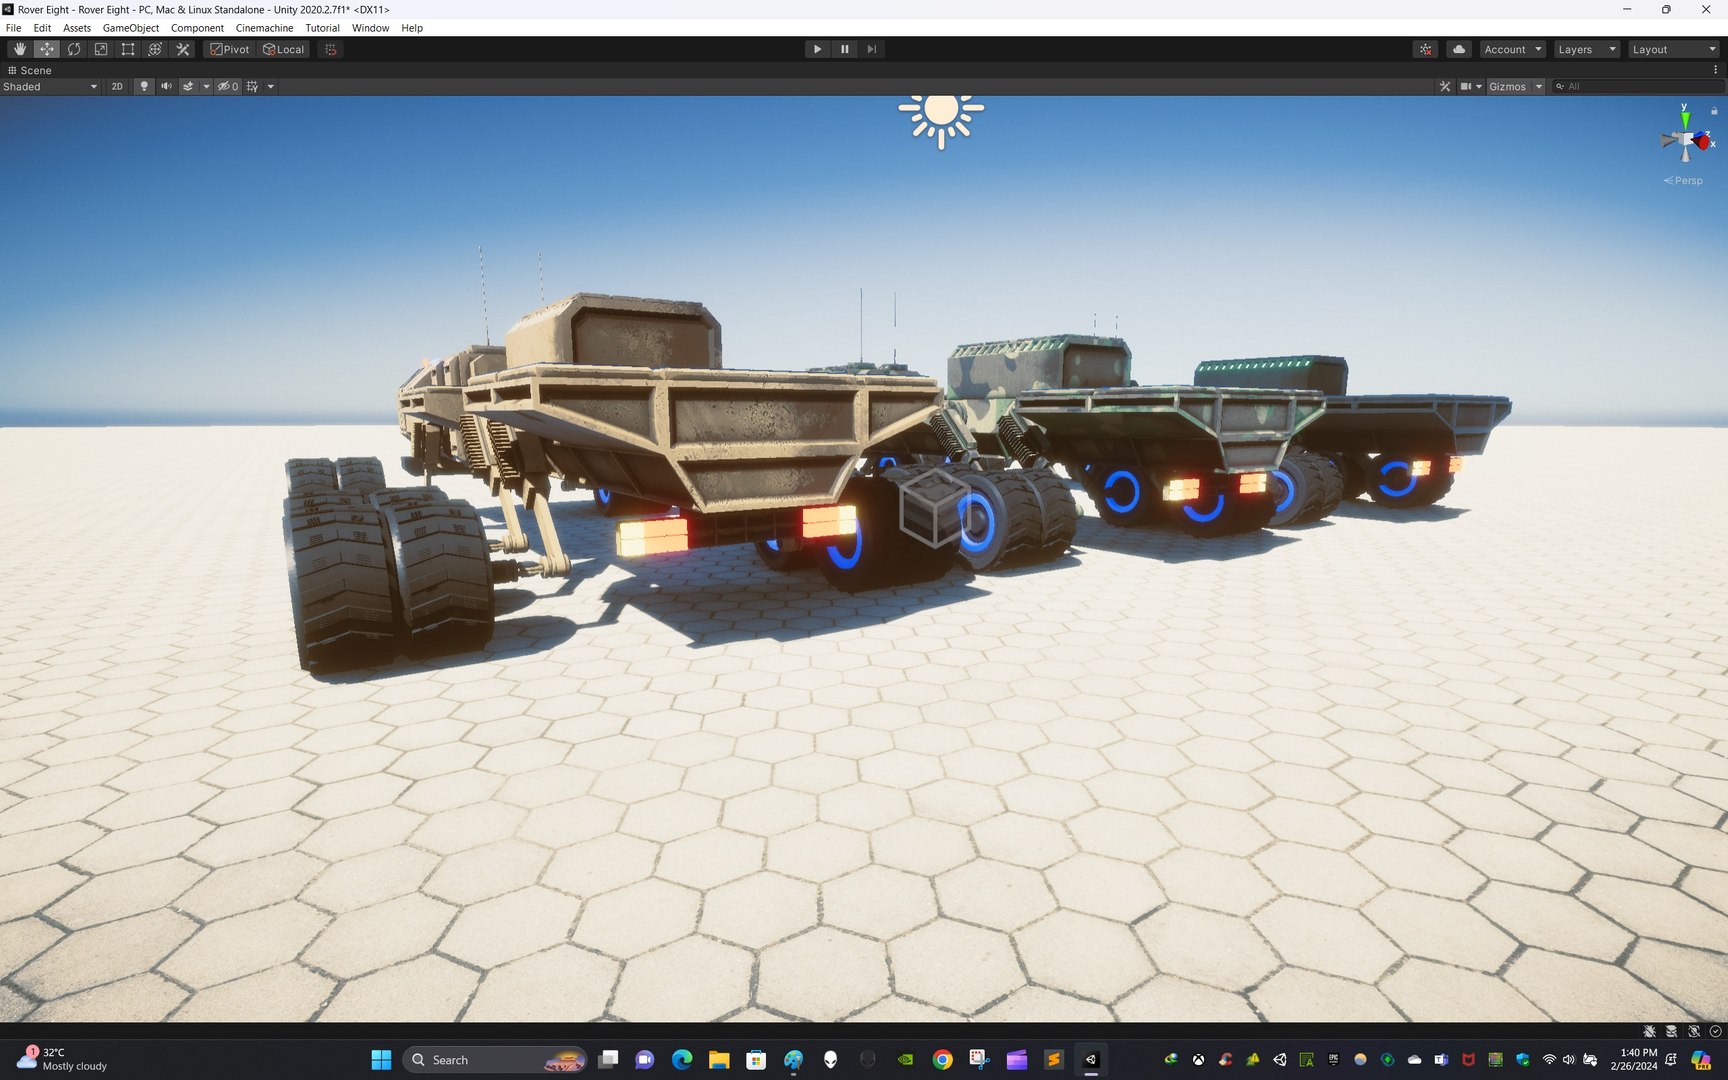Viewport: 1728px width, 1080px height.
Task: Click the Pause button
Action: click(844, 49)
